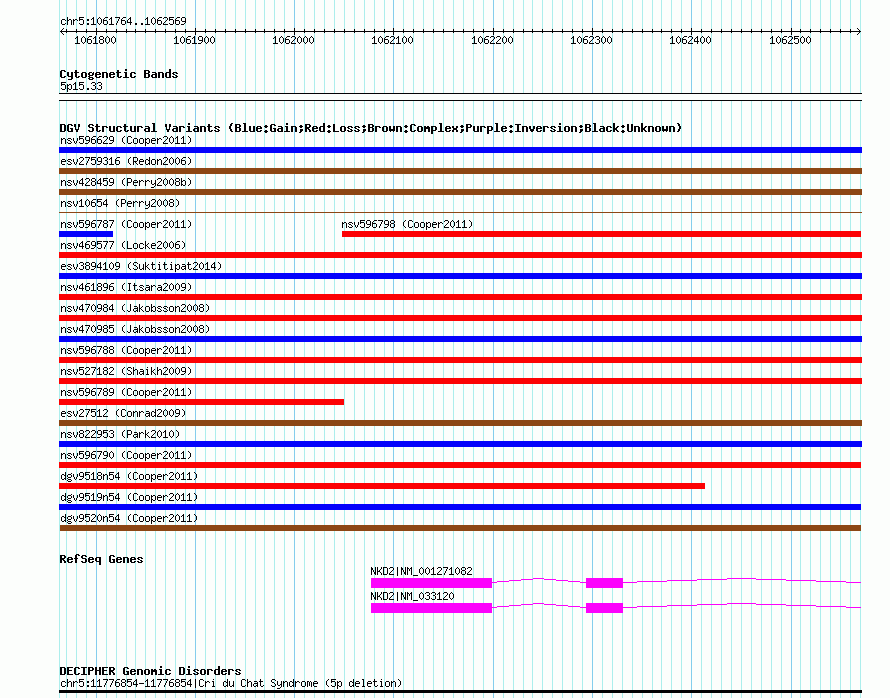Click ruler position 1062300
The height and width of the screenshot is (698, 890).
[591, 40]
